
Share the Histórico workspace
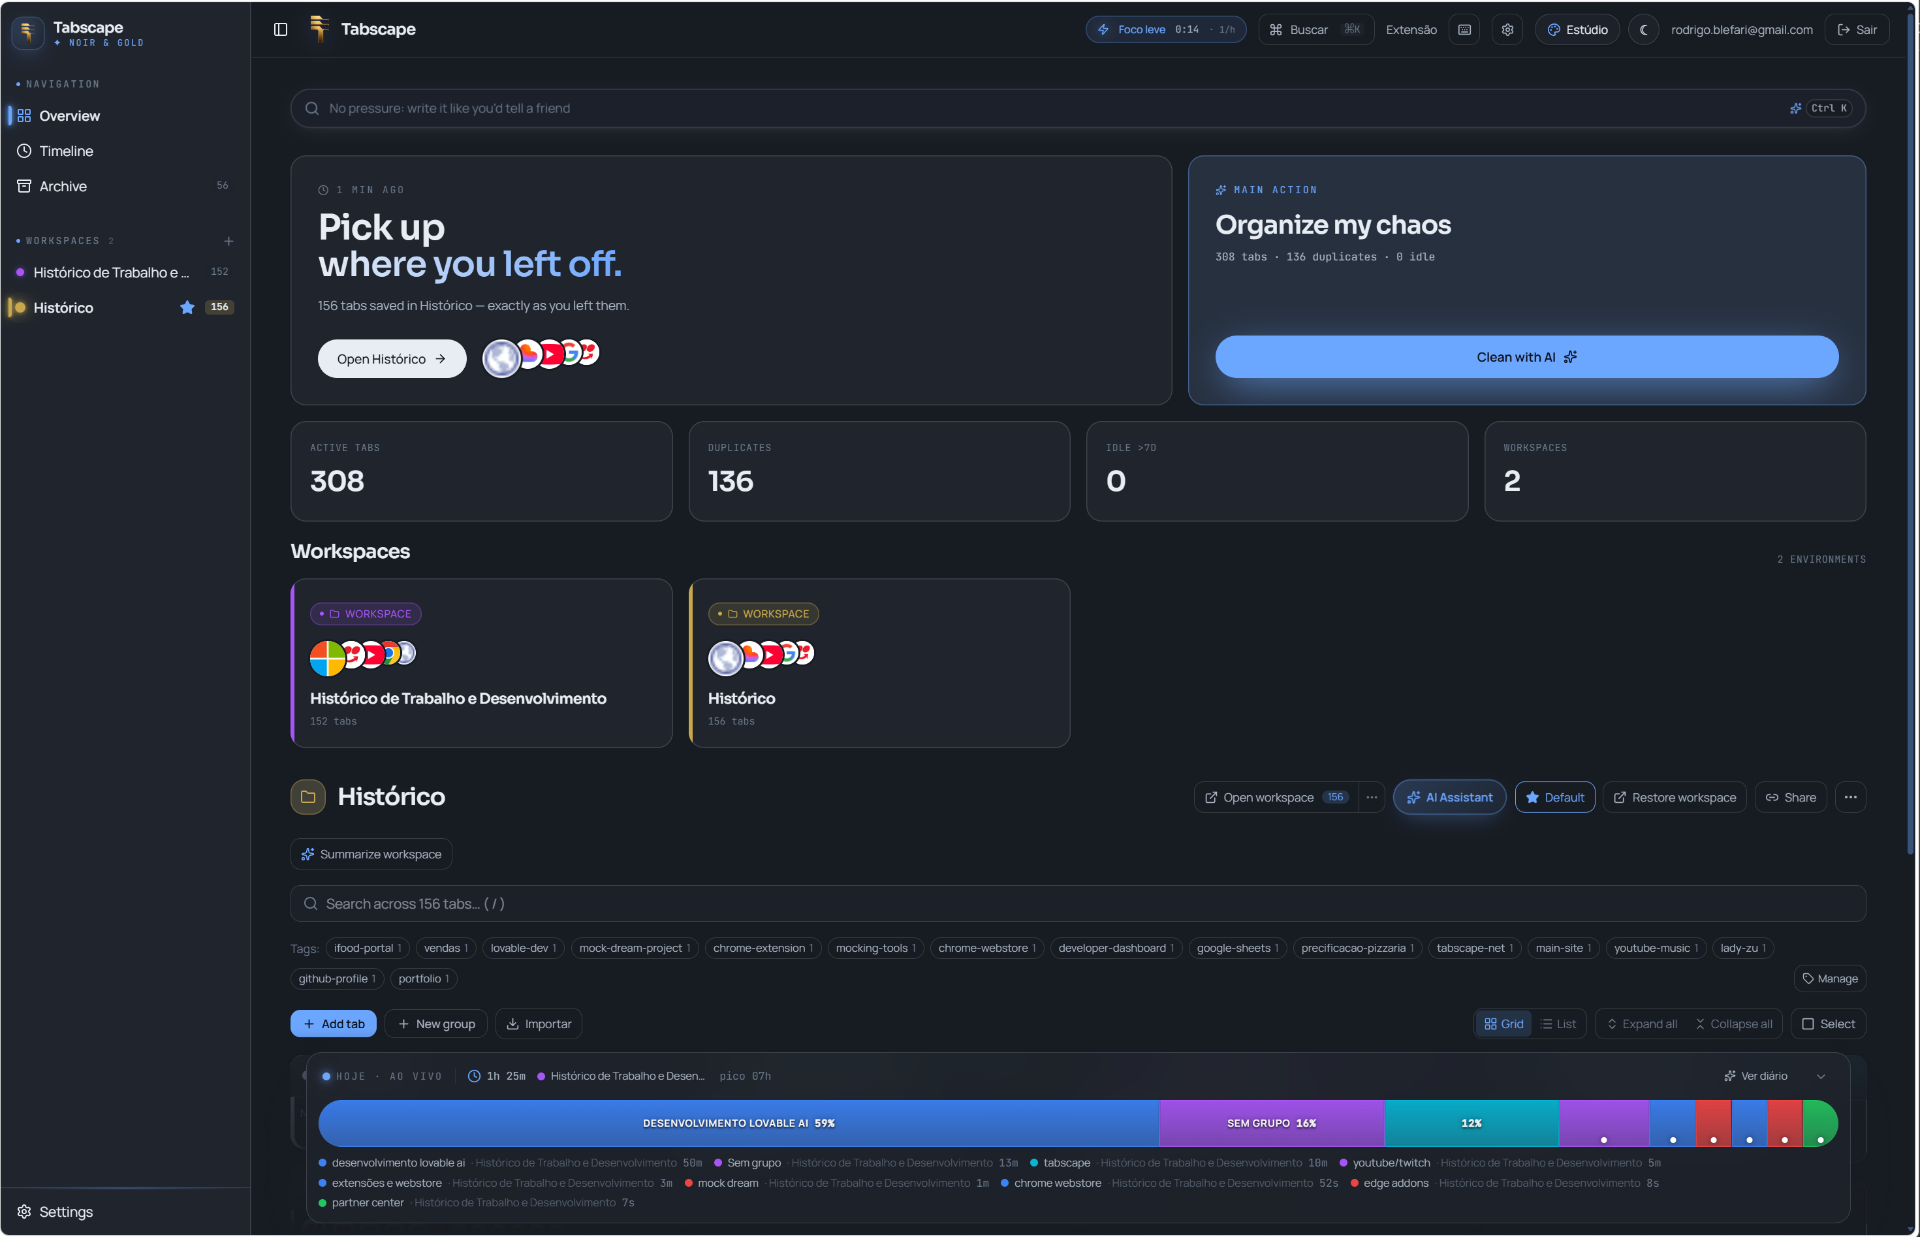point(1791,798)
